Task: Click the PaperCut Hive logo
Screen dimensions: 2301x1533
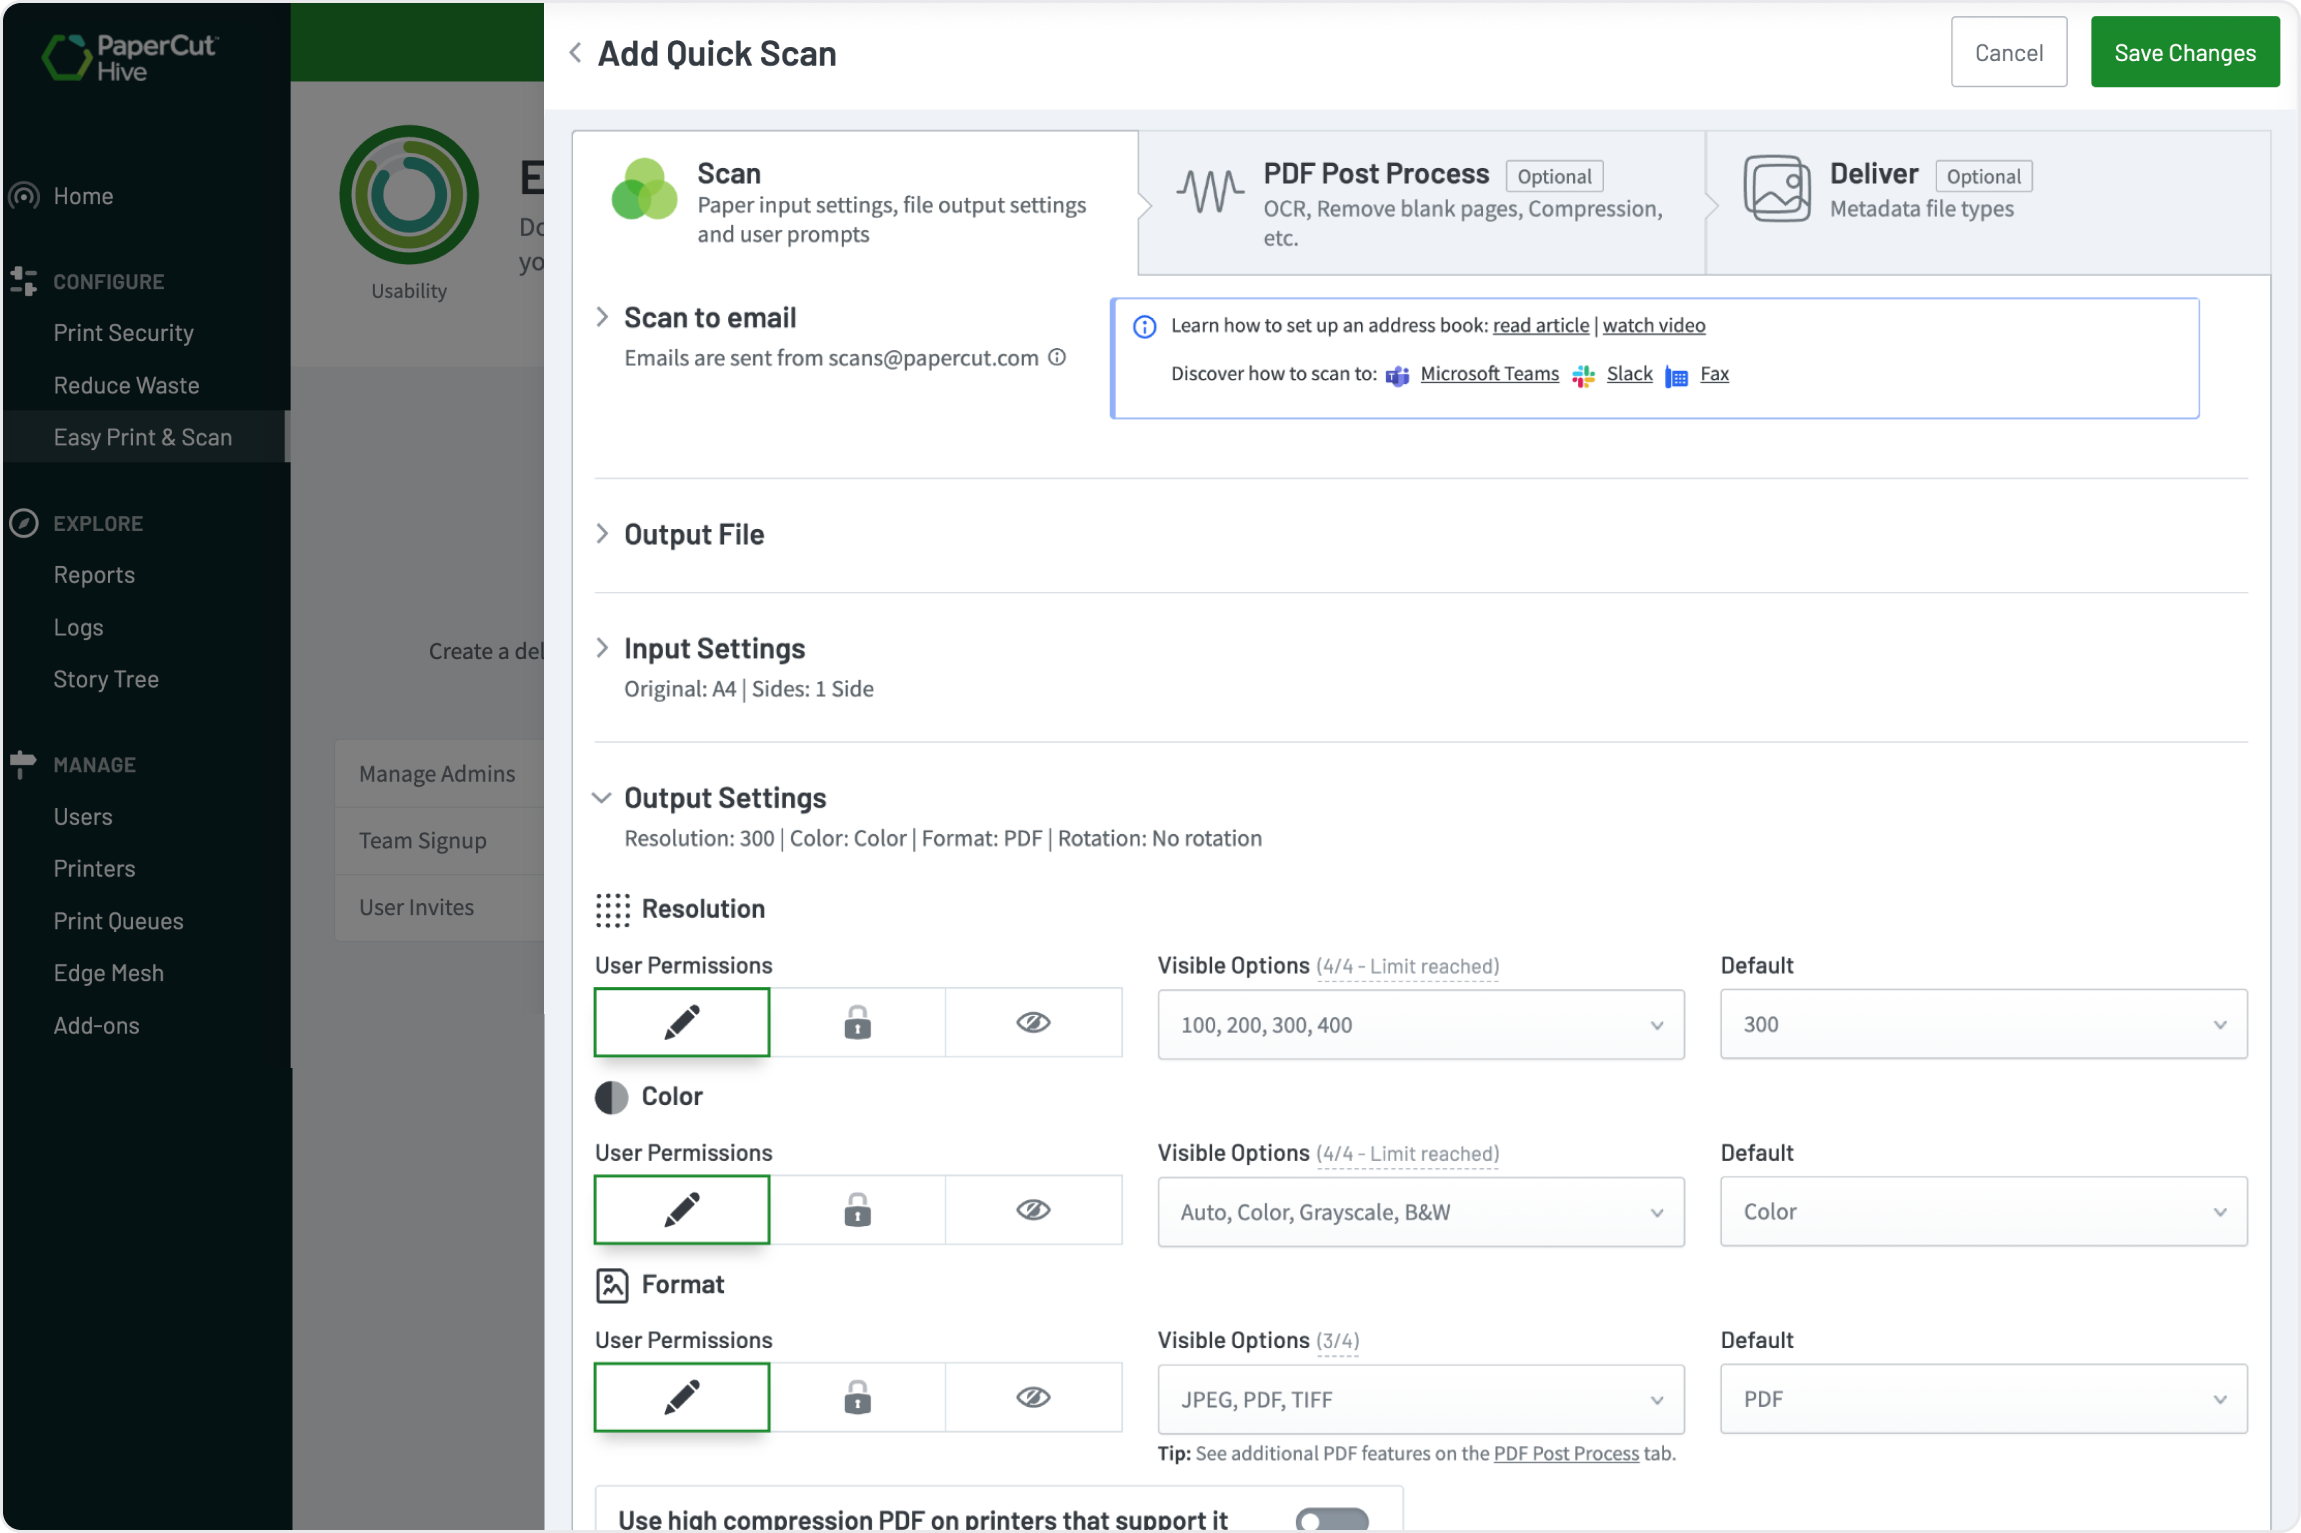Action: 130,55
